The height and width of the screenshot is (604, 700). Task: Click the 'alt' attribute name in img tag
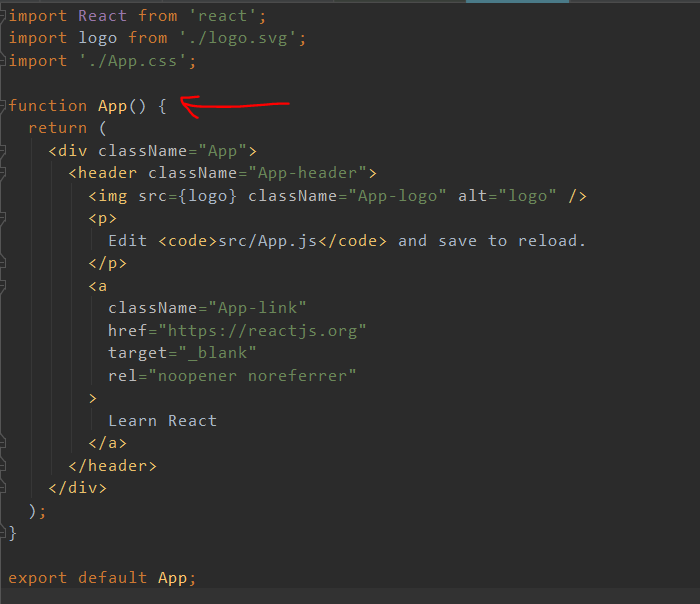pos(472,196)
